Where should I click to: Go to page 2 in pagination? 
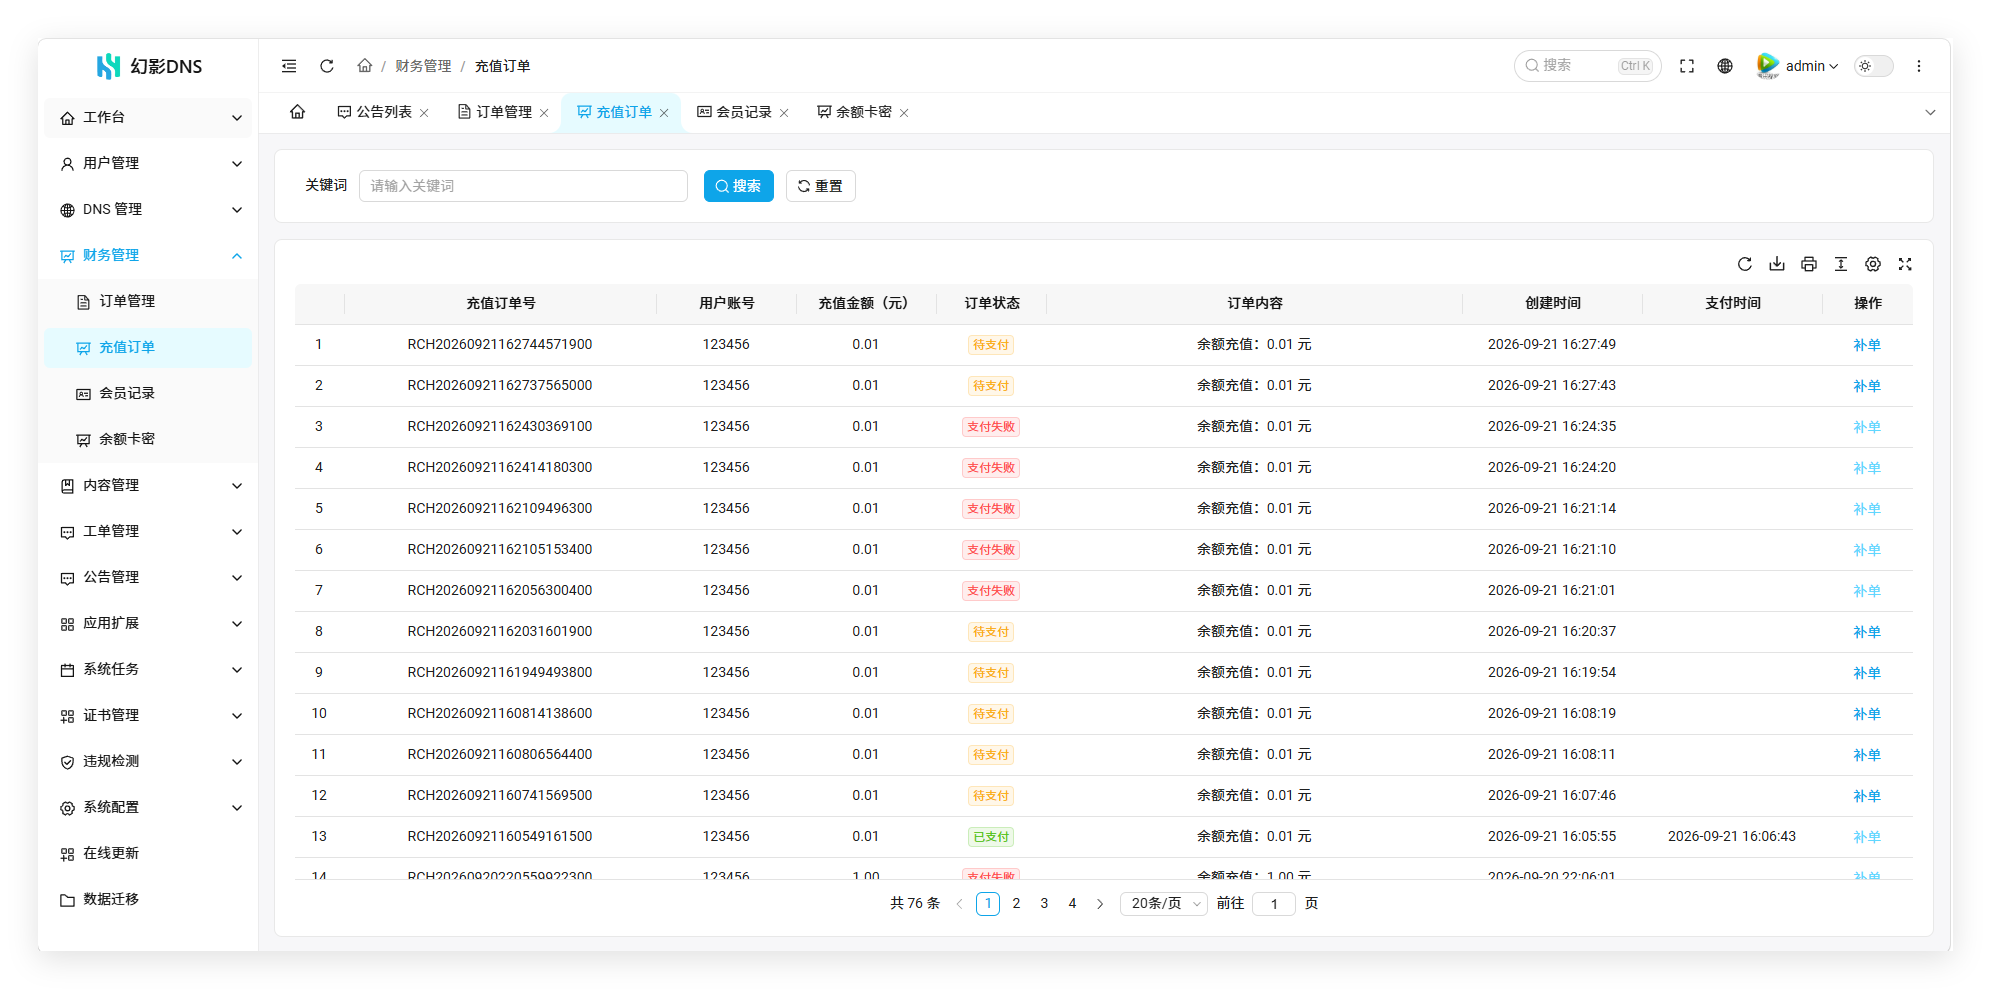pyautogui.click(x=1016, y=904)
